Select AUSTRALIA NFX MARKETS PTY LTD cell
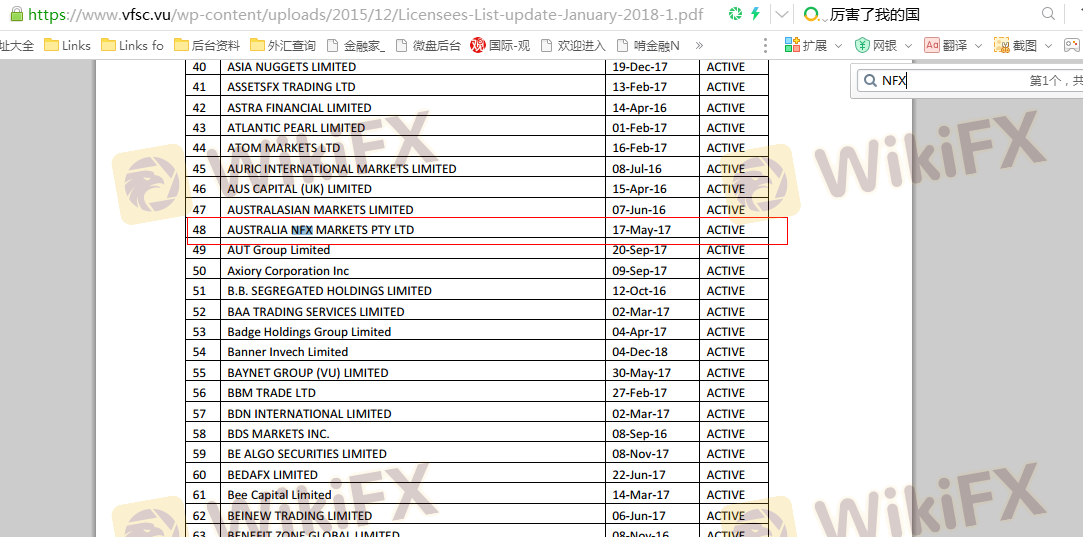 (412, 229)
